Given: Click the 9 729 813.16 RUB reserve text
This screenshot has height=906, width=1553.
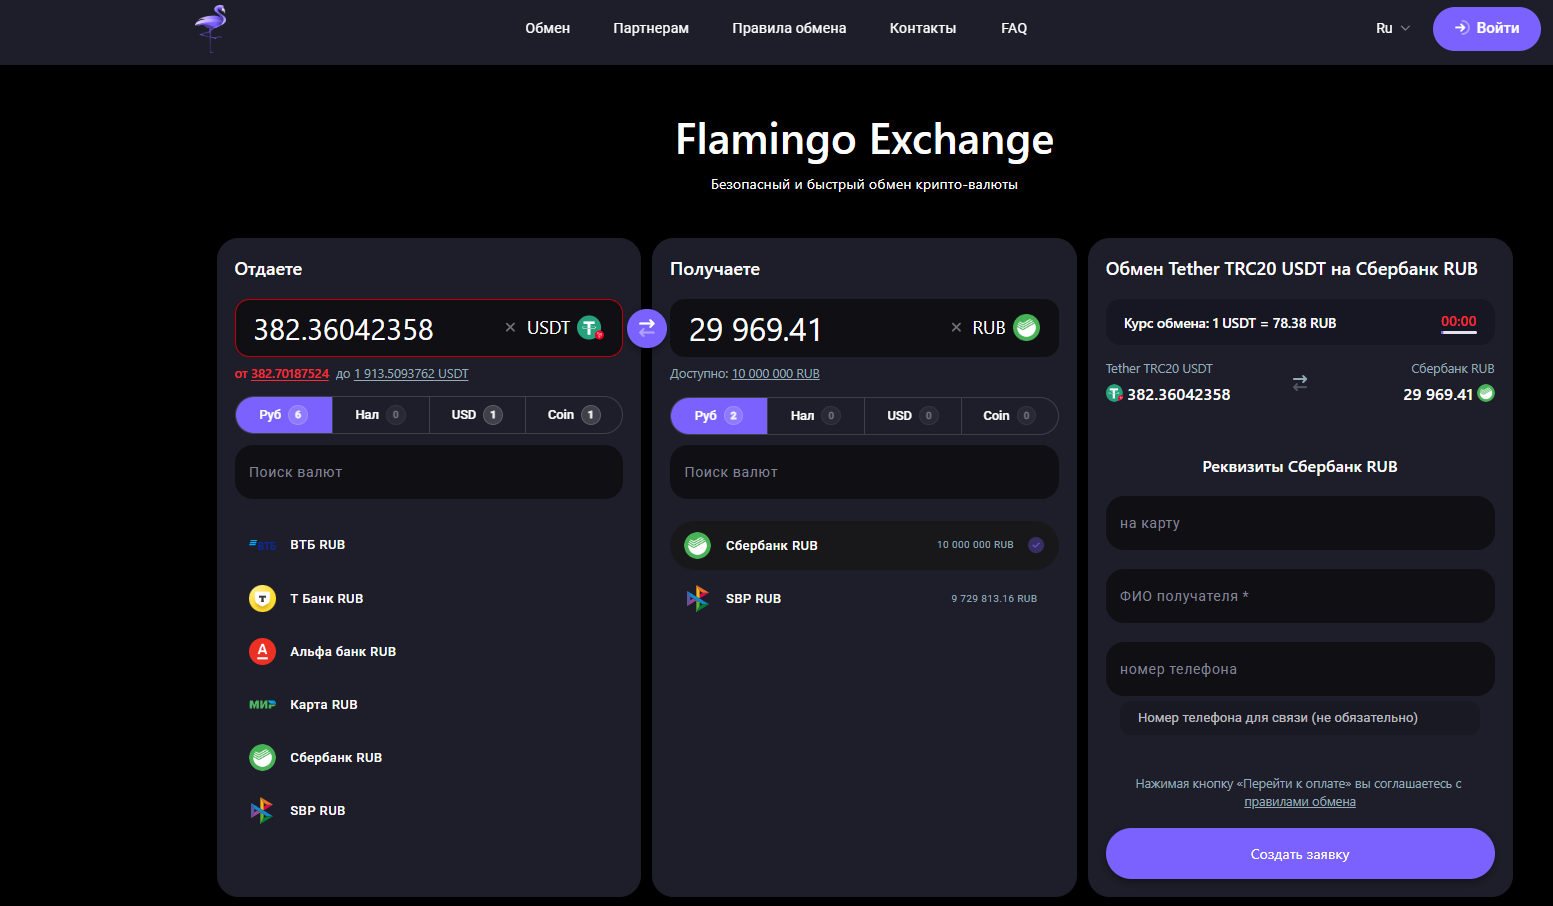Looking at the screenshot, I should point(994,599).
